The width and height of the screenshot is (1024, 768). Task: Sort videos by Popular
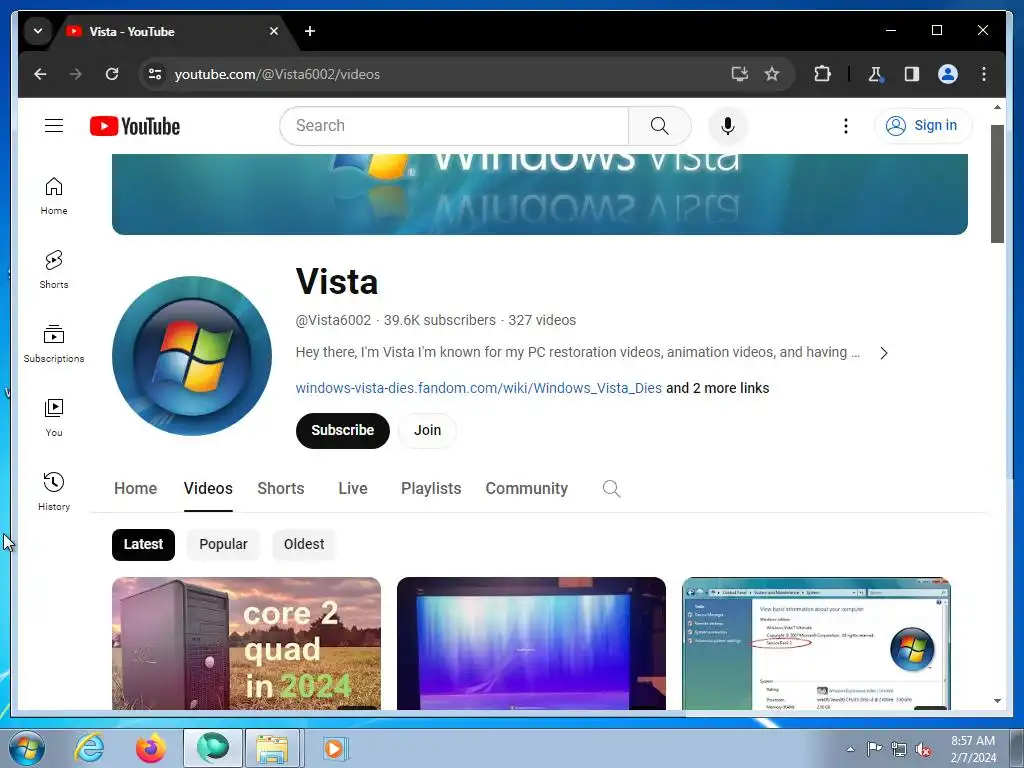[223, 545]
